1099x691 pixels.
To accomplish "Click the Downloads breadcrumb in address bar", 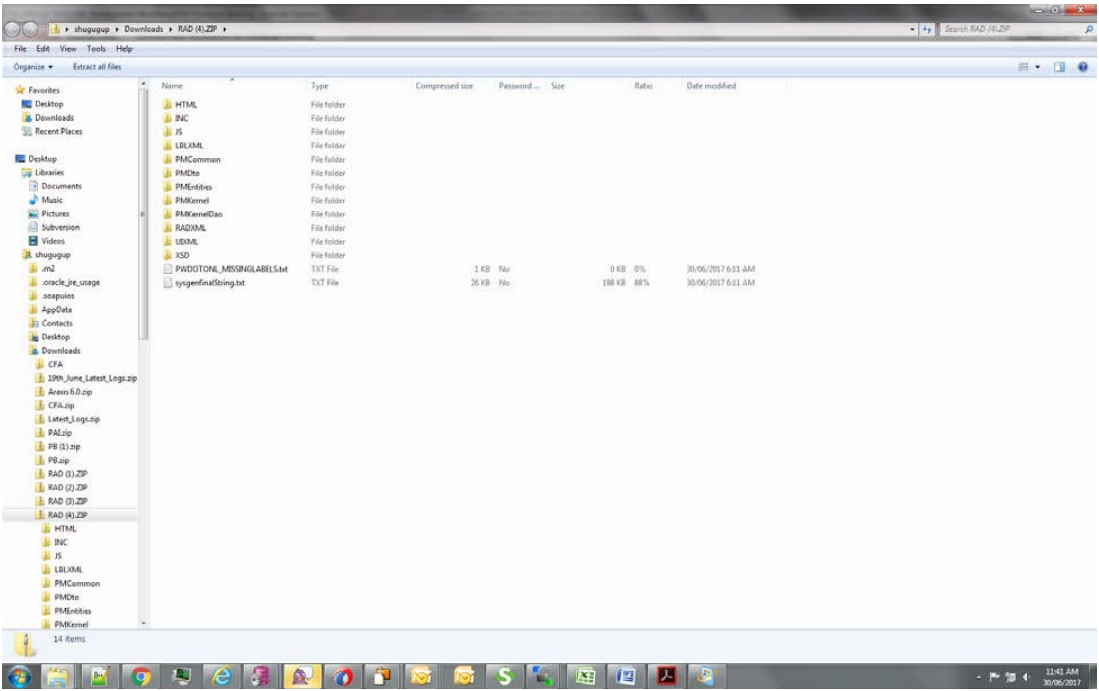I will (144, 29).
